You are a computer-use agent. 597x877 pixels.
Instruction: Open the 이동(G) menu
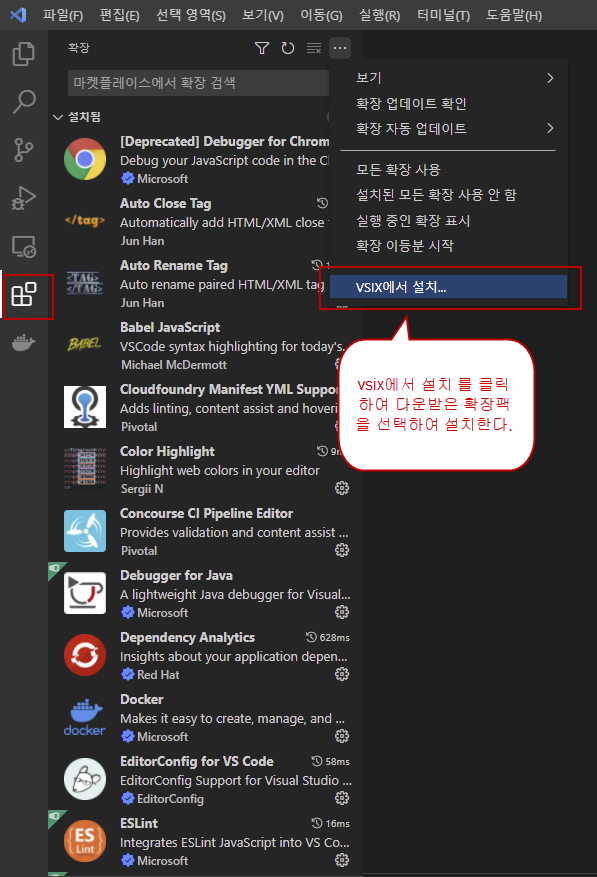point(321,15)
